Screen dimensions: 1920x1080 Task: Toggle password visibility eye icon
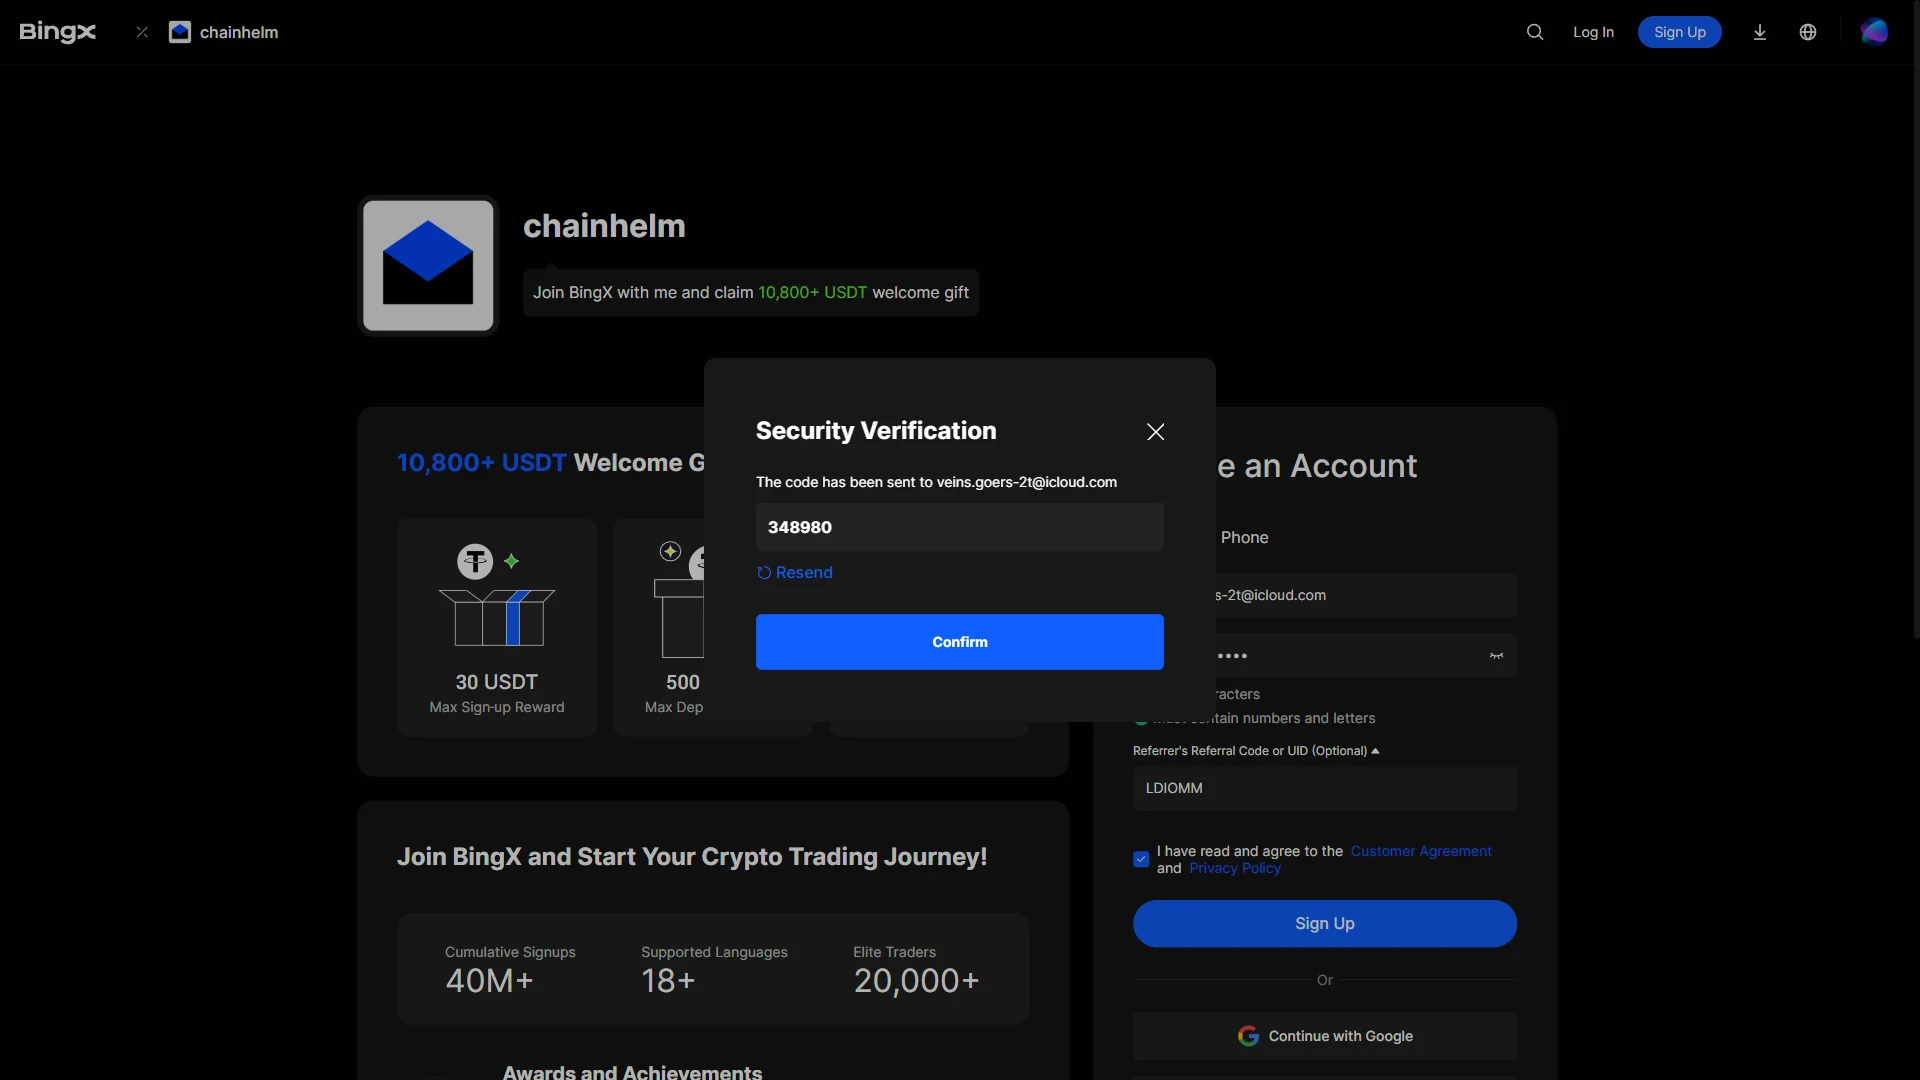pos(1497,656)
